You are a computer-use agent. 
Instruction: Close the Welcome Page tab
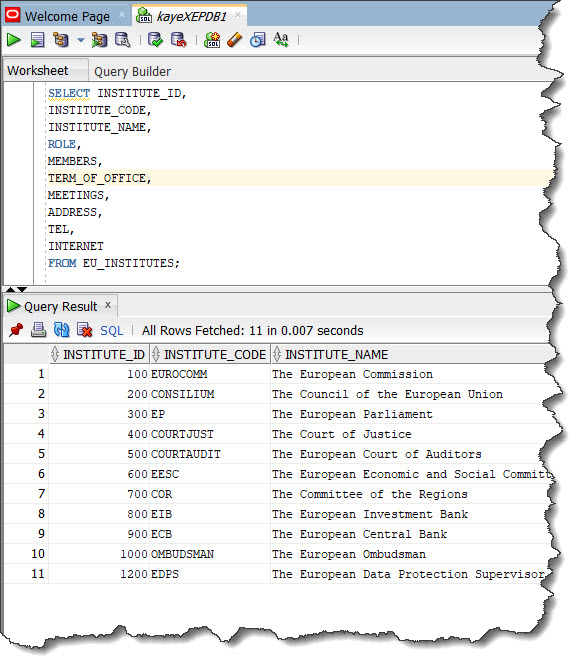pos(122,15)
